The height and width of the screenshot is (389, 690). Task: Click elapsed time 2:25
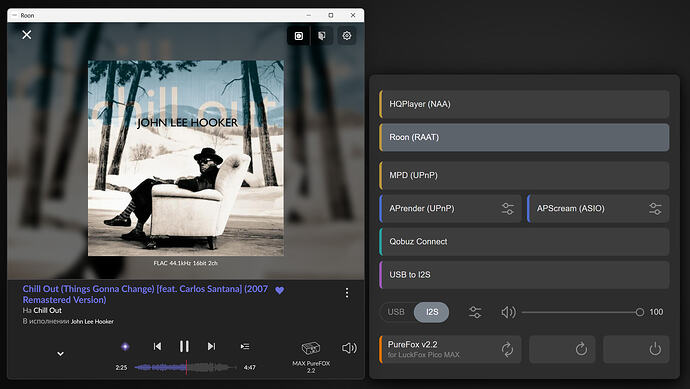tap(121, 367)
